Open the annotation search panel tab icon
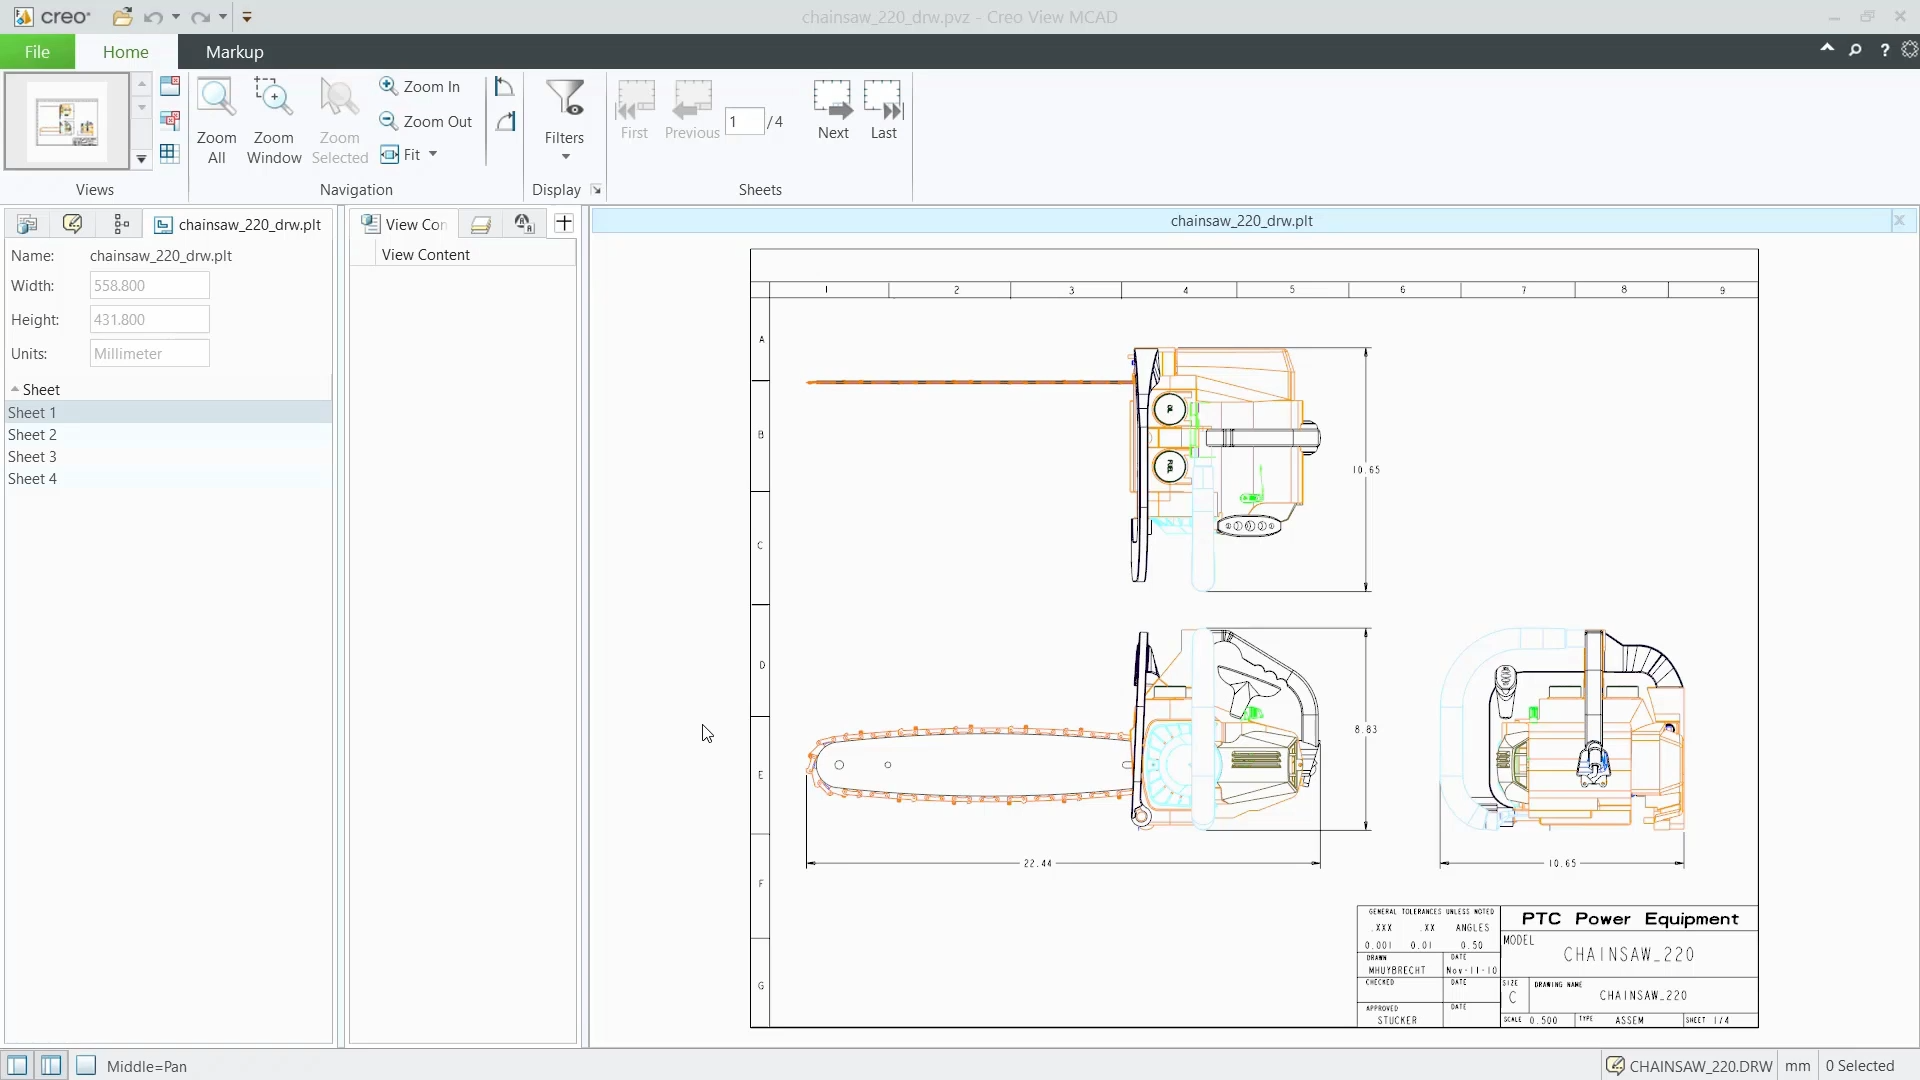This screenshot has width=1920, height=1080. (523, 224)
